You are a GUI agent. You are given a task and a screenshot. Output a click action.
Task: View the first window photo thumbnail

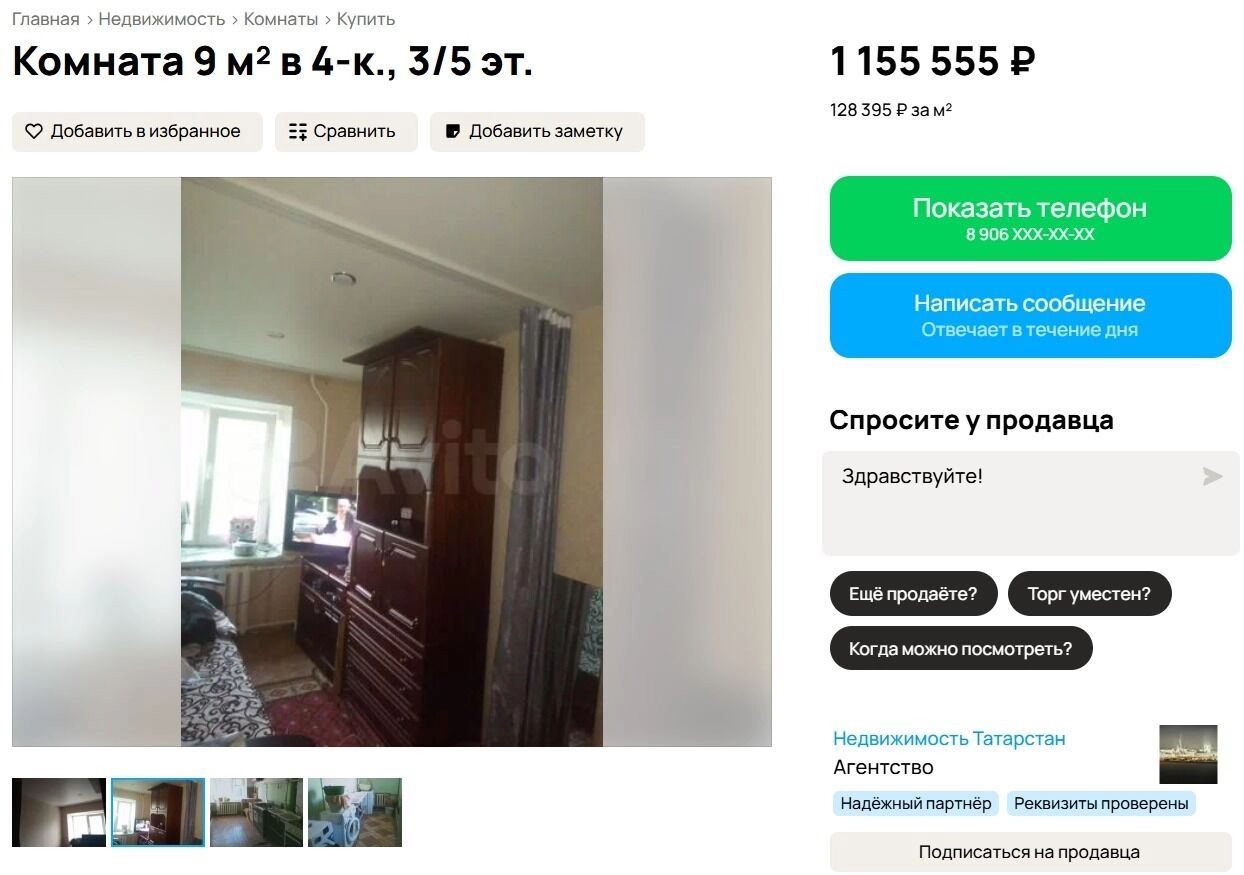tap(59, 812)
